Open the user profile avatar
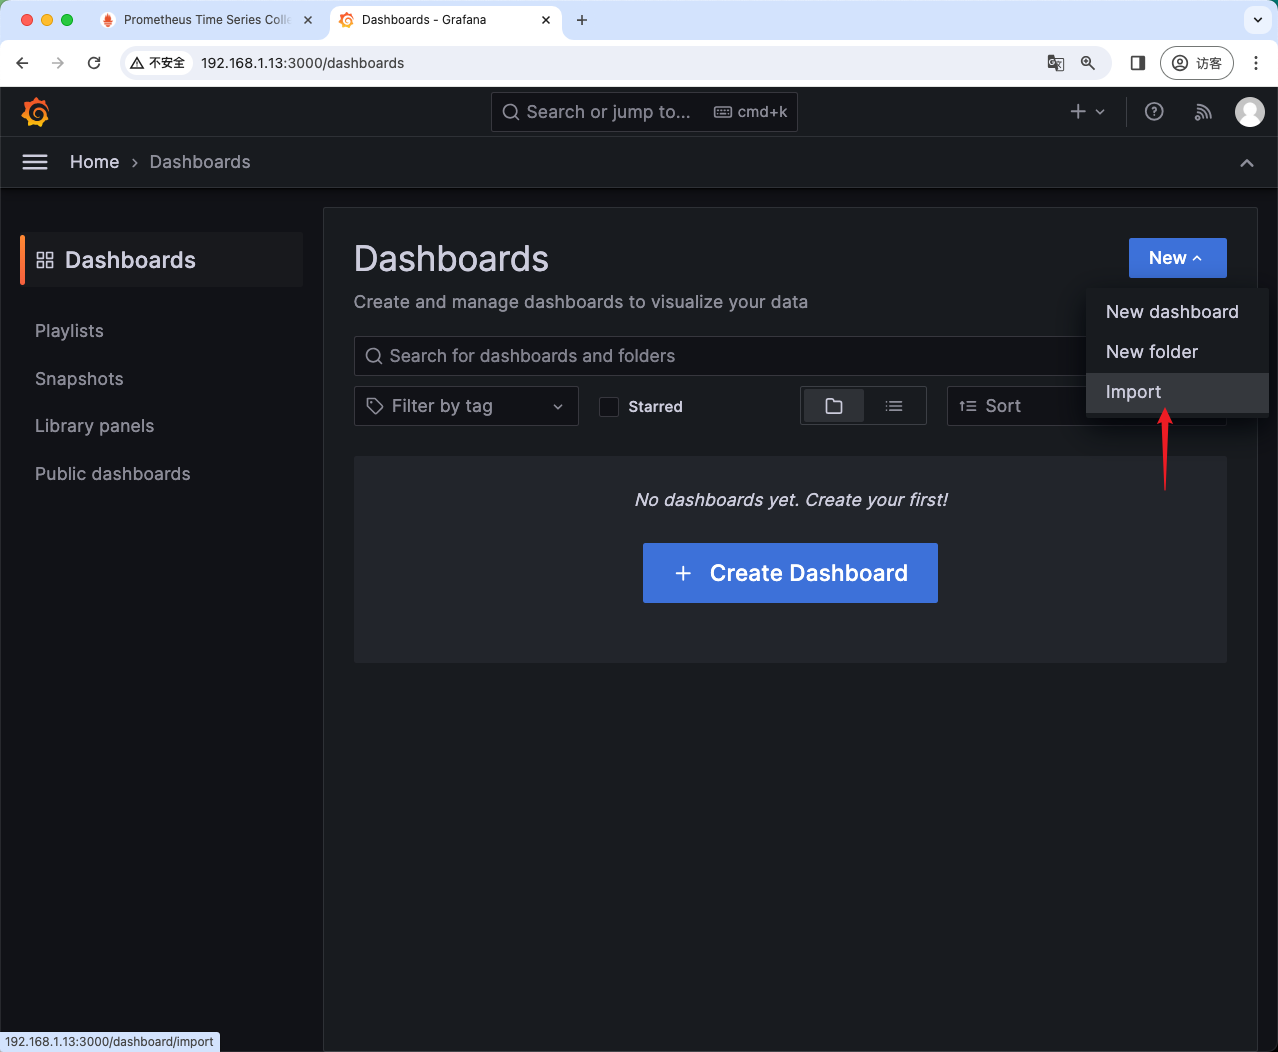The image size is (1278, 1052). point(1250,112)
